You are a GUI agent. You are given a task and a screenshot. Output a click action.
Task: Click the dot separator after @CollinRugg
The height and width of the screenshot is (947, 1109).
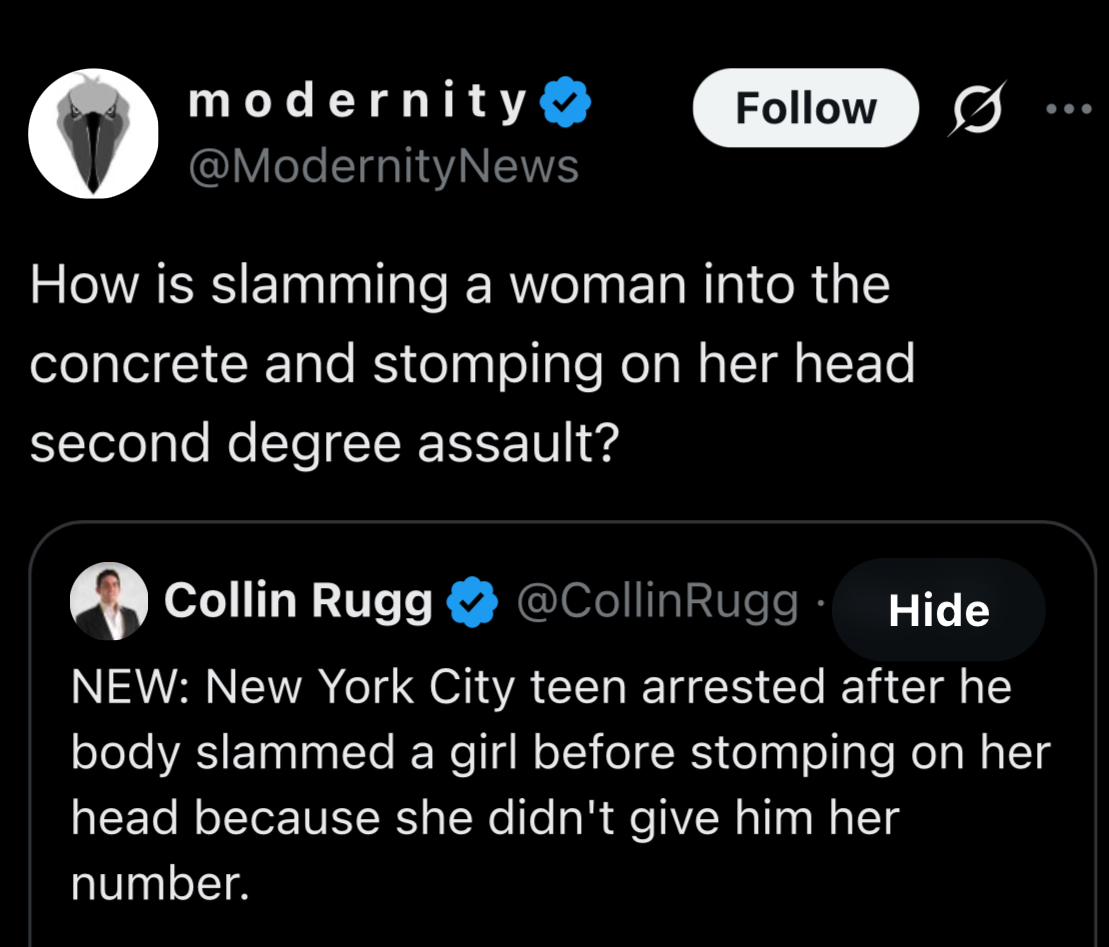pos(816,603)
